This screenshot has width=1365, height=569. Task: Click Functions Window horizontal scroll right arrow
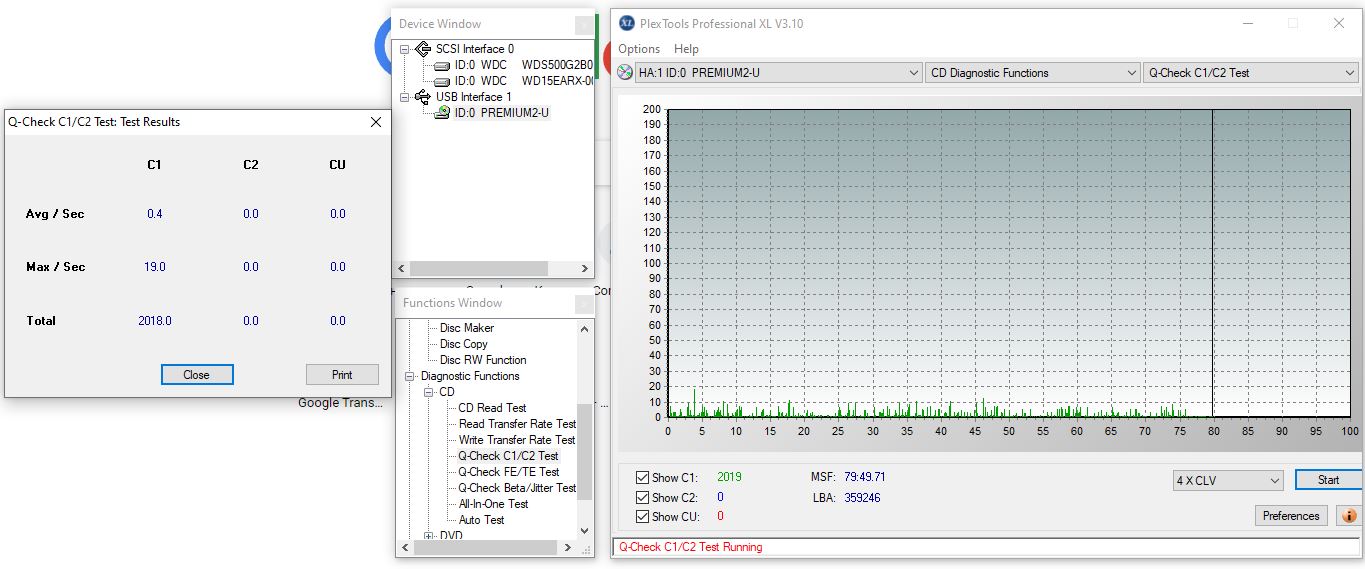tap(567, 548)
